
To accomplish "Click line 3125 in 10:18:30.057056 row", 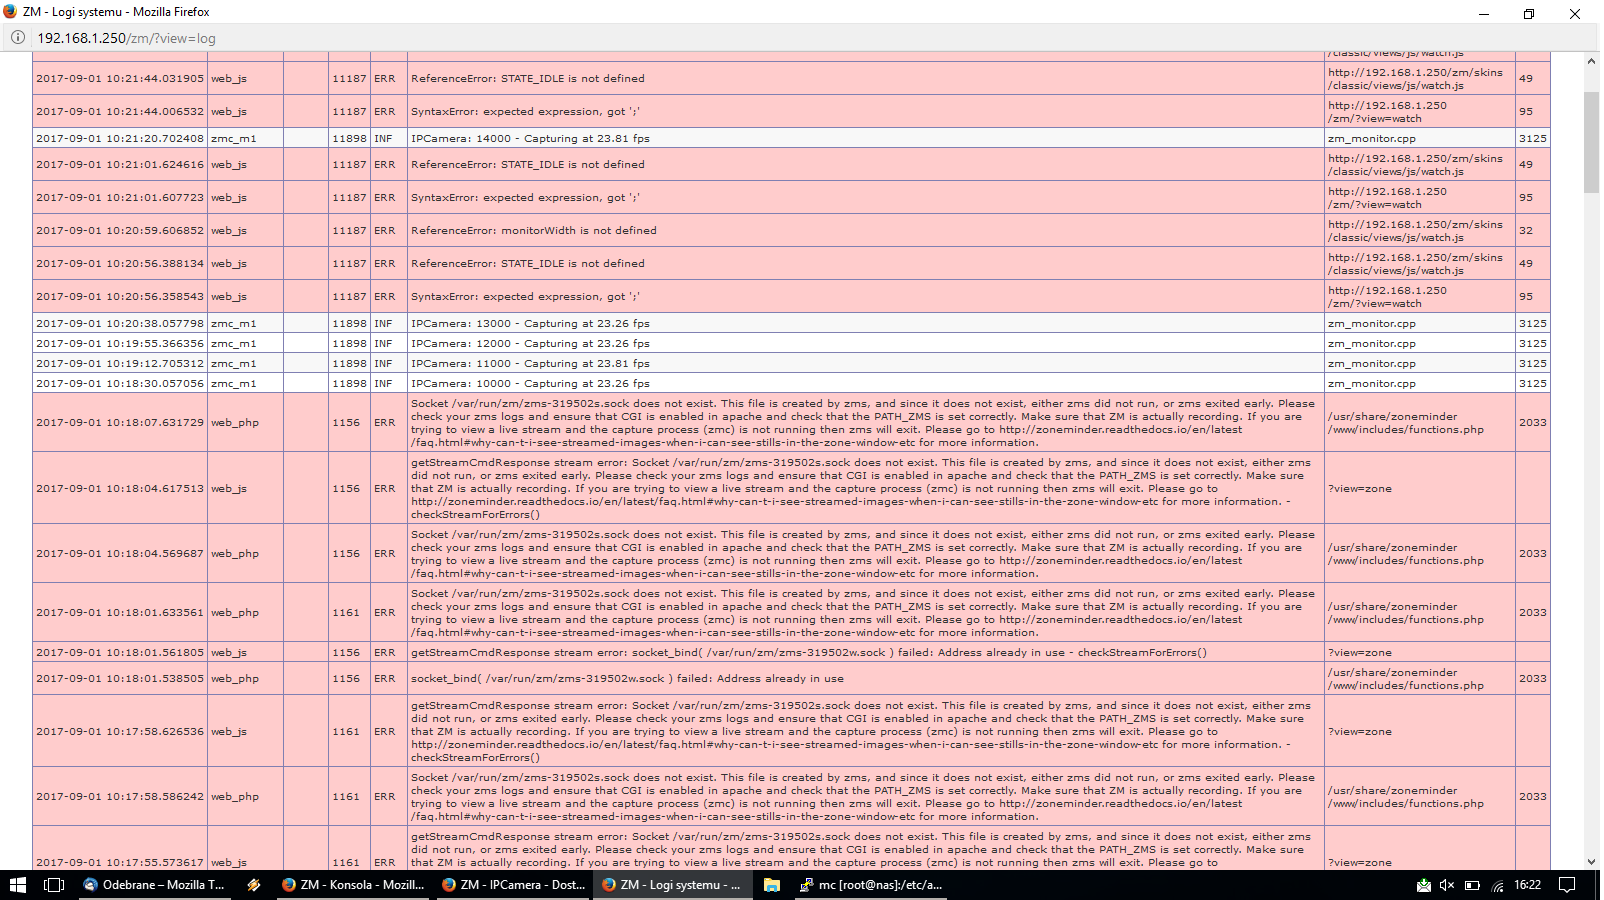I will click(1533, 383).
